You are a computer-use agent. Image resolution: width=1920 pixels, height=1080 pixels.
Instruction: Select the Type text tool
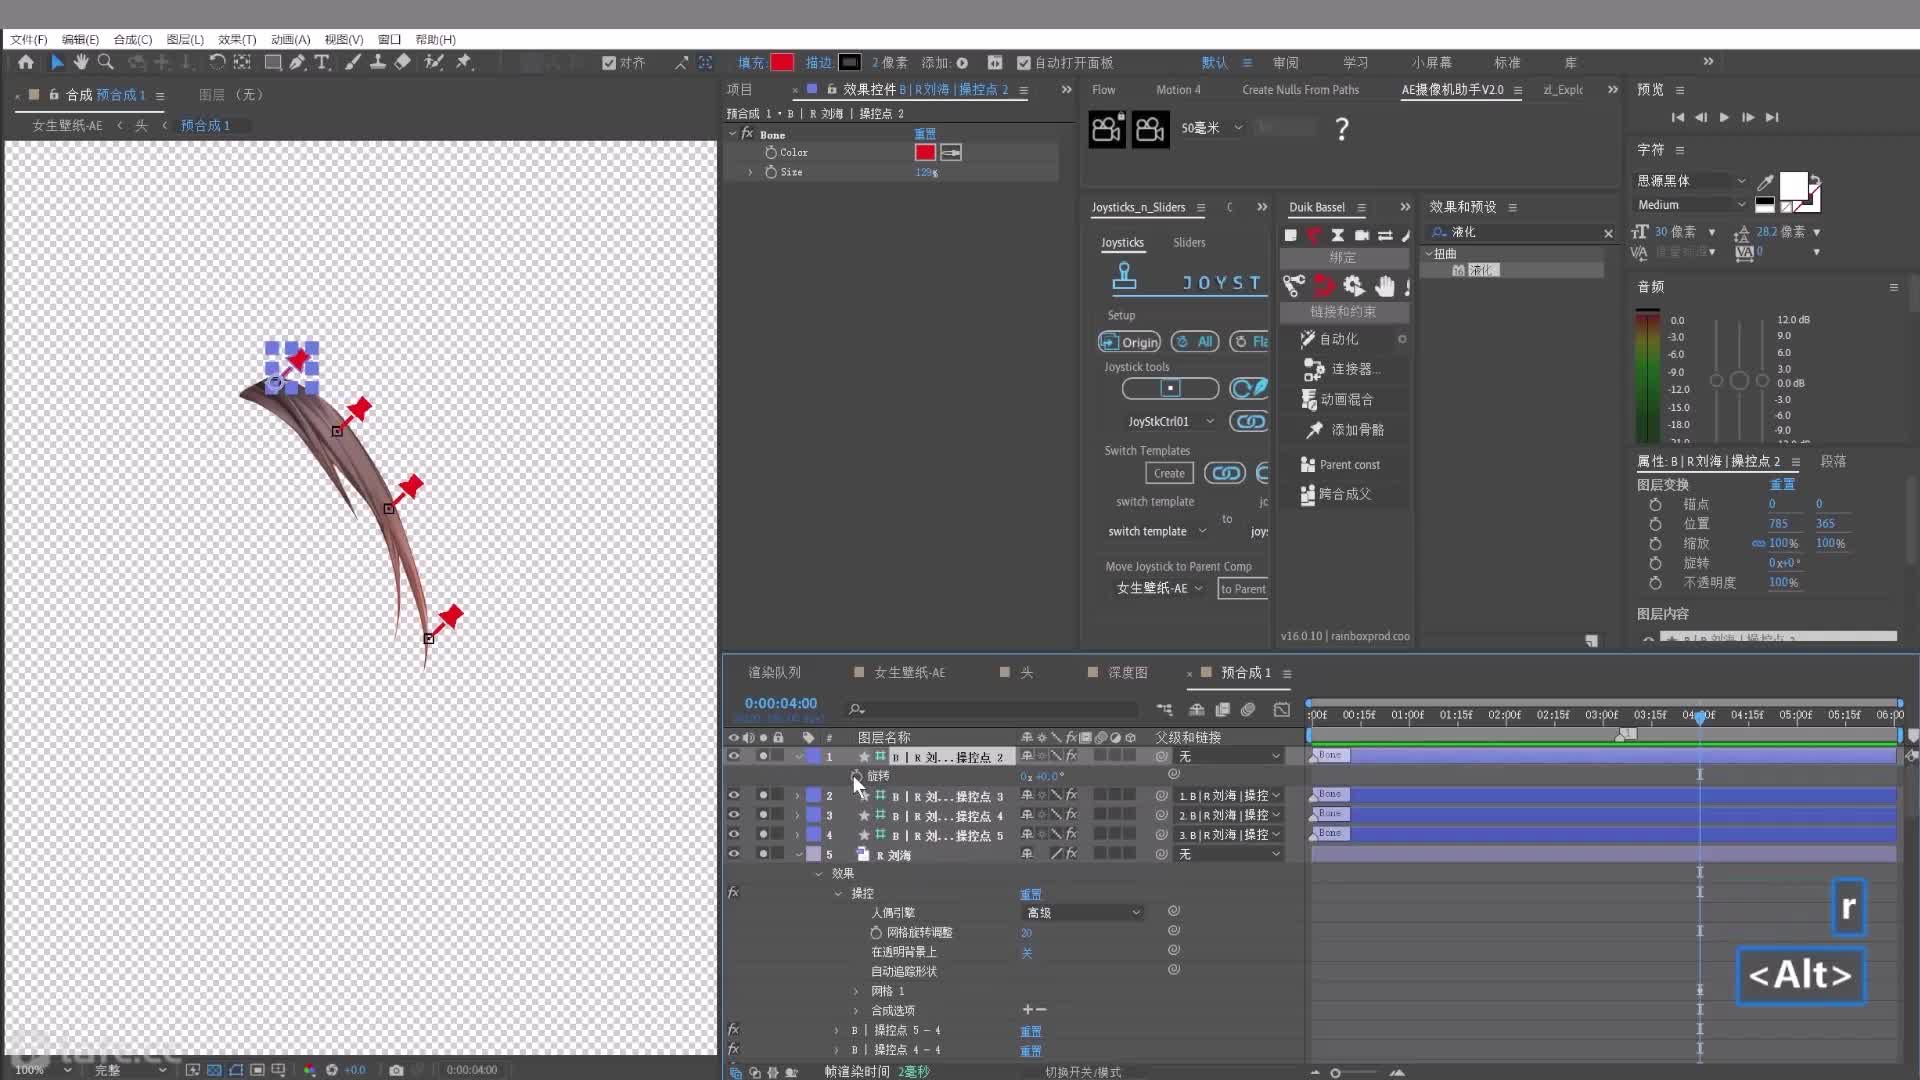(x=322, y=62)
